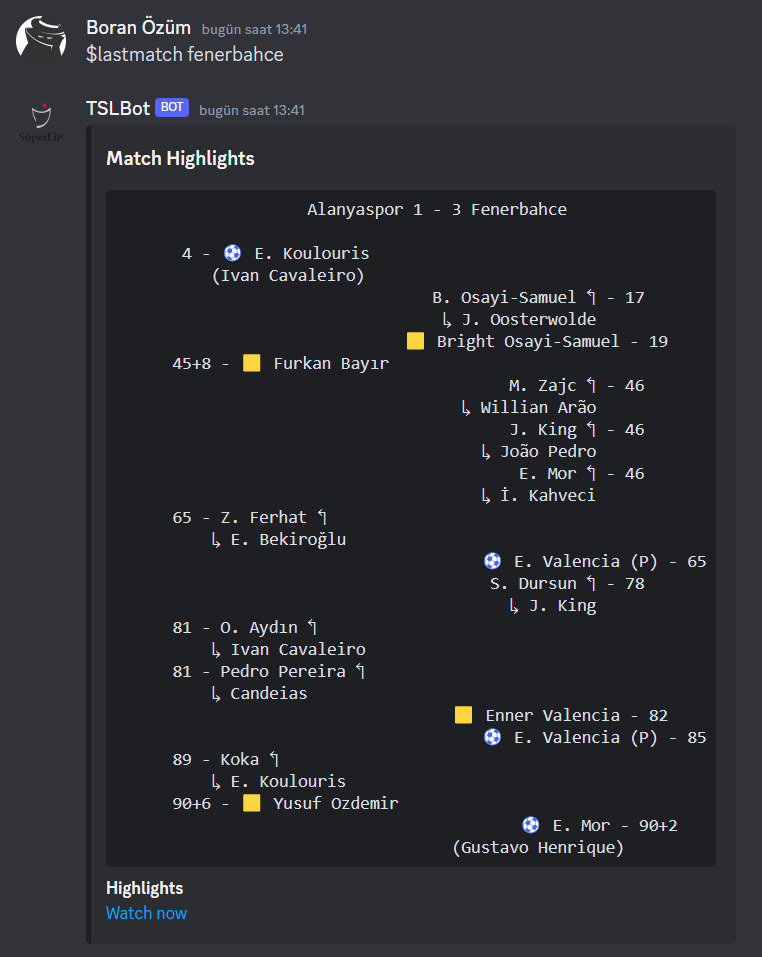Click the BOT badge next to TSLBot

pos(172,110)
